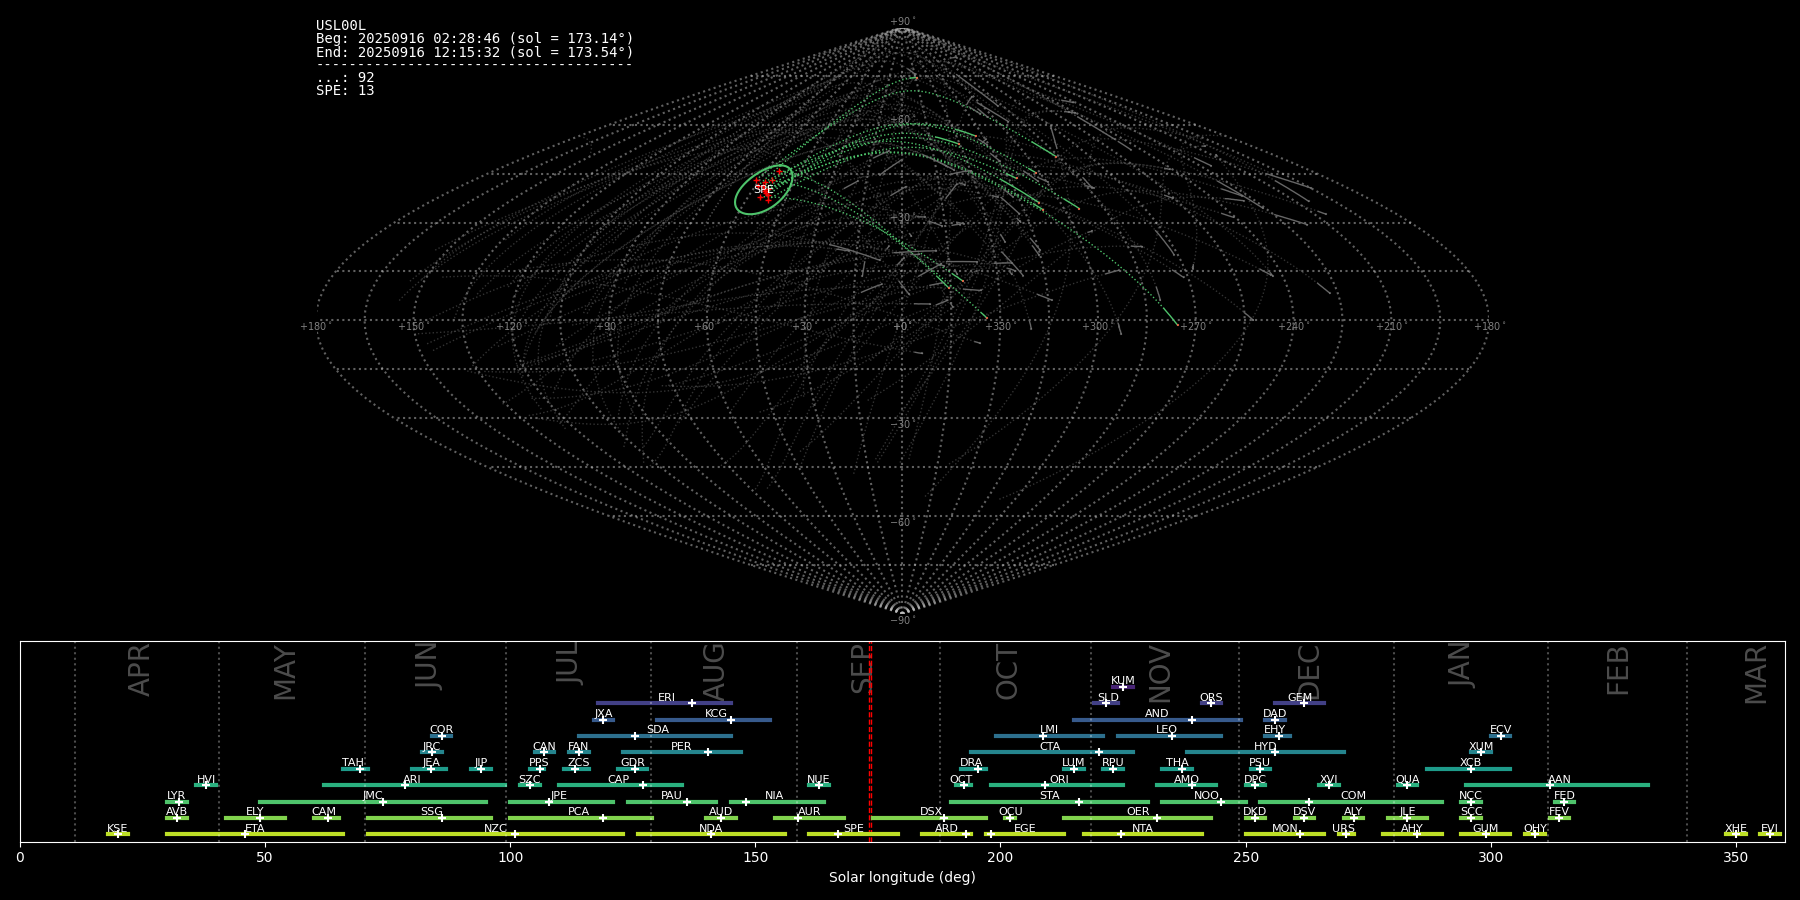Click the SEP month label
Viewport: 1800px width, 900px height.
coord(861,669)
